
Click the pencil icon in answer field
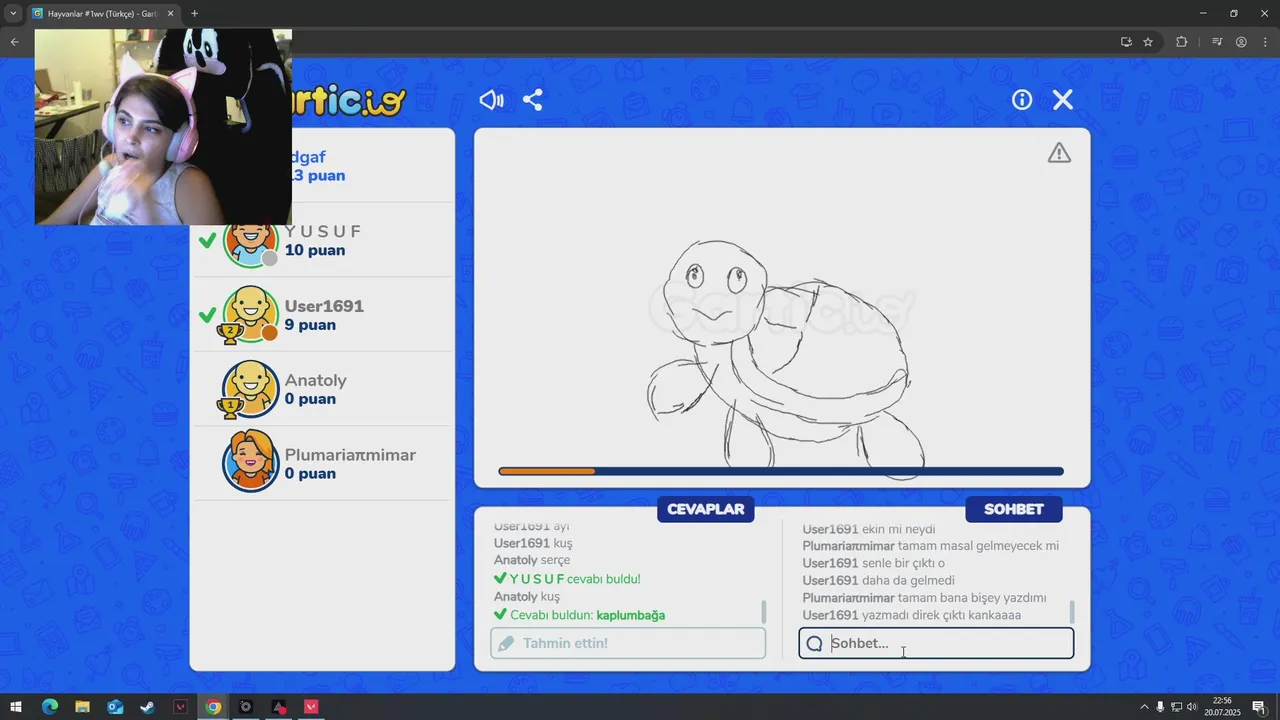(506, 643)
